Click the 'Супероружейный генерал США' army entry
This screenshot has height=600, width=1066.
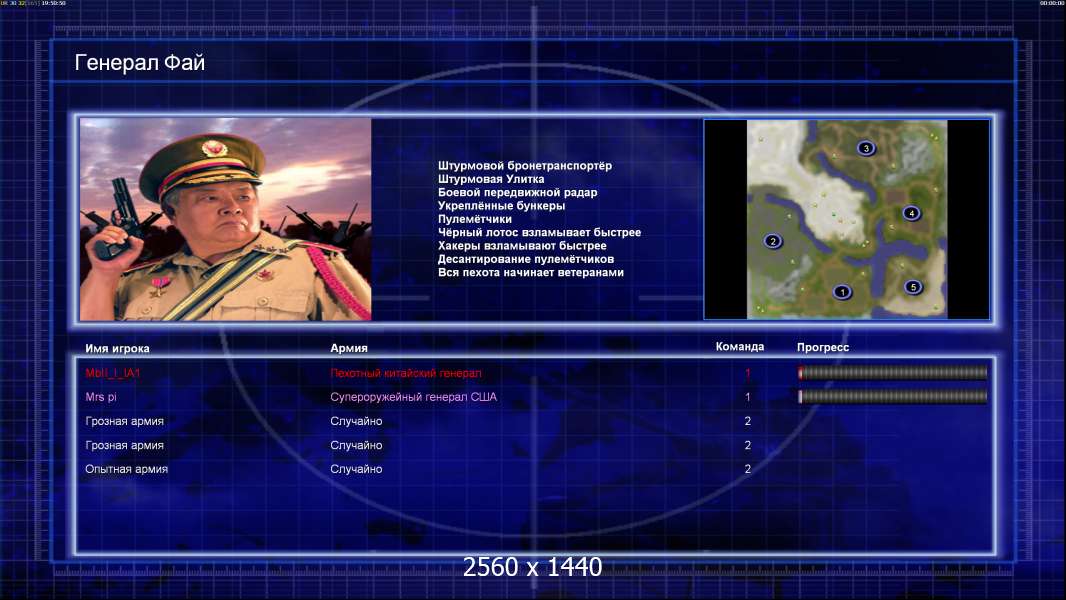413,397
